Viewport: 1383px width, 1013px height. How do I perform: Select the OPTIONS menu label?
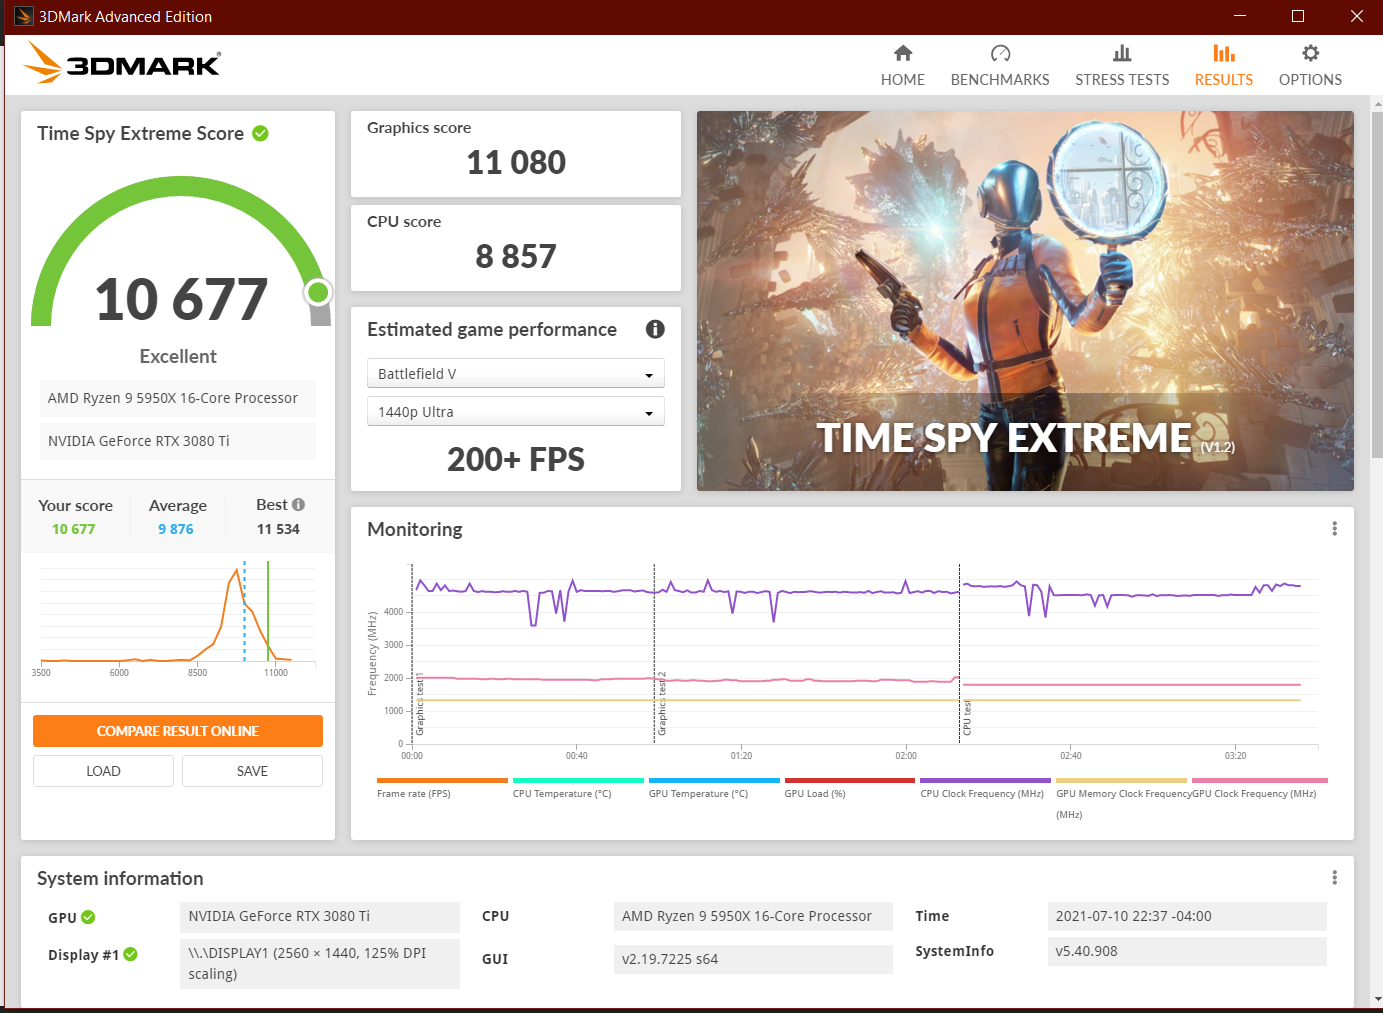1310,80
